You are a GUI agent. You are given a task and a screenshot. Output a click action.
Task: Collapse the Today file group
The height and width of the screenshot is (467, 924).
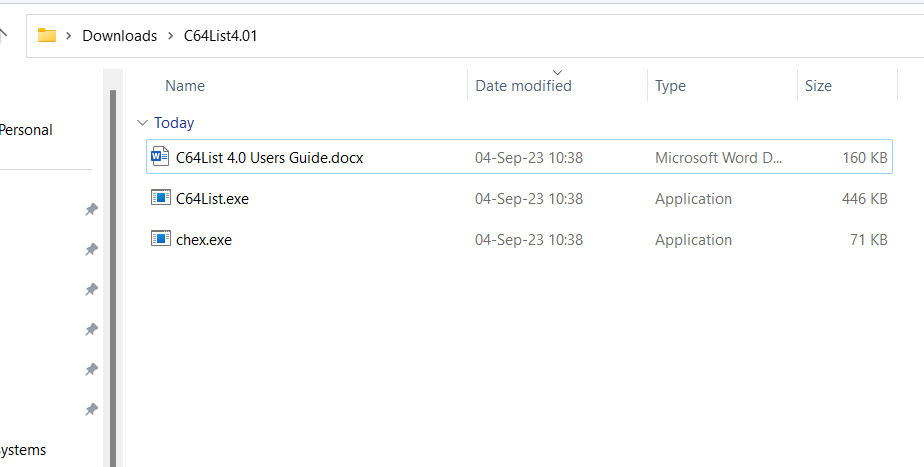pos(140,123)
